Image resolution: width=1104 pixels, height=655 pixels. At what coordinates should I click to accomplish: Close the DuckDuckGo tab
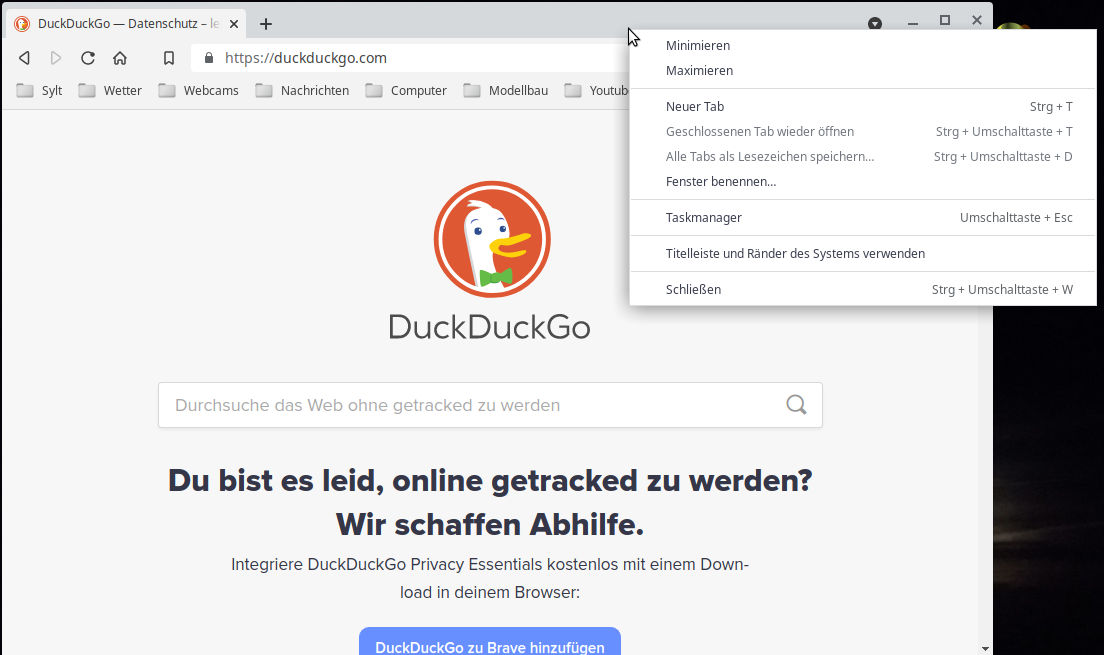234,24
